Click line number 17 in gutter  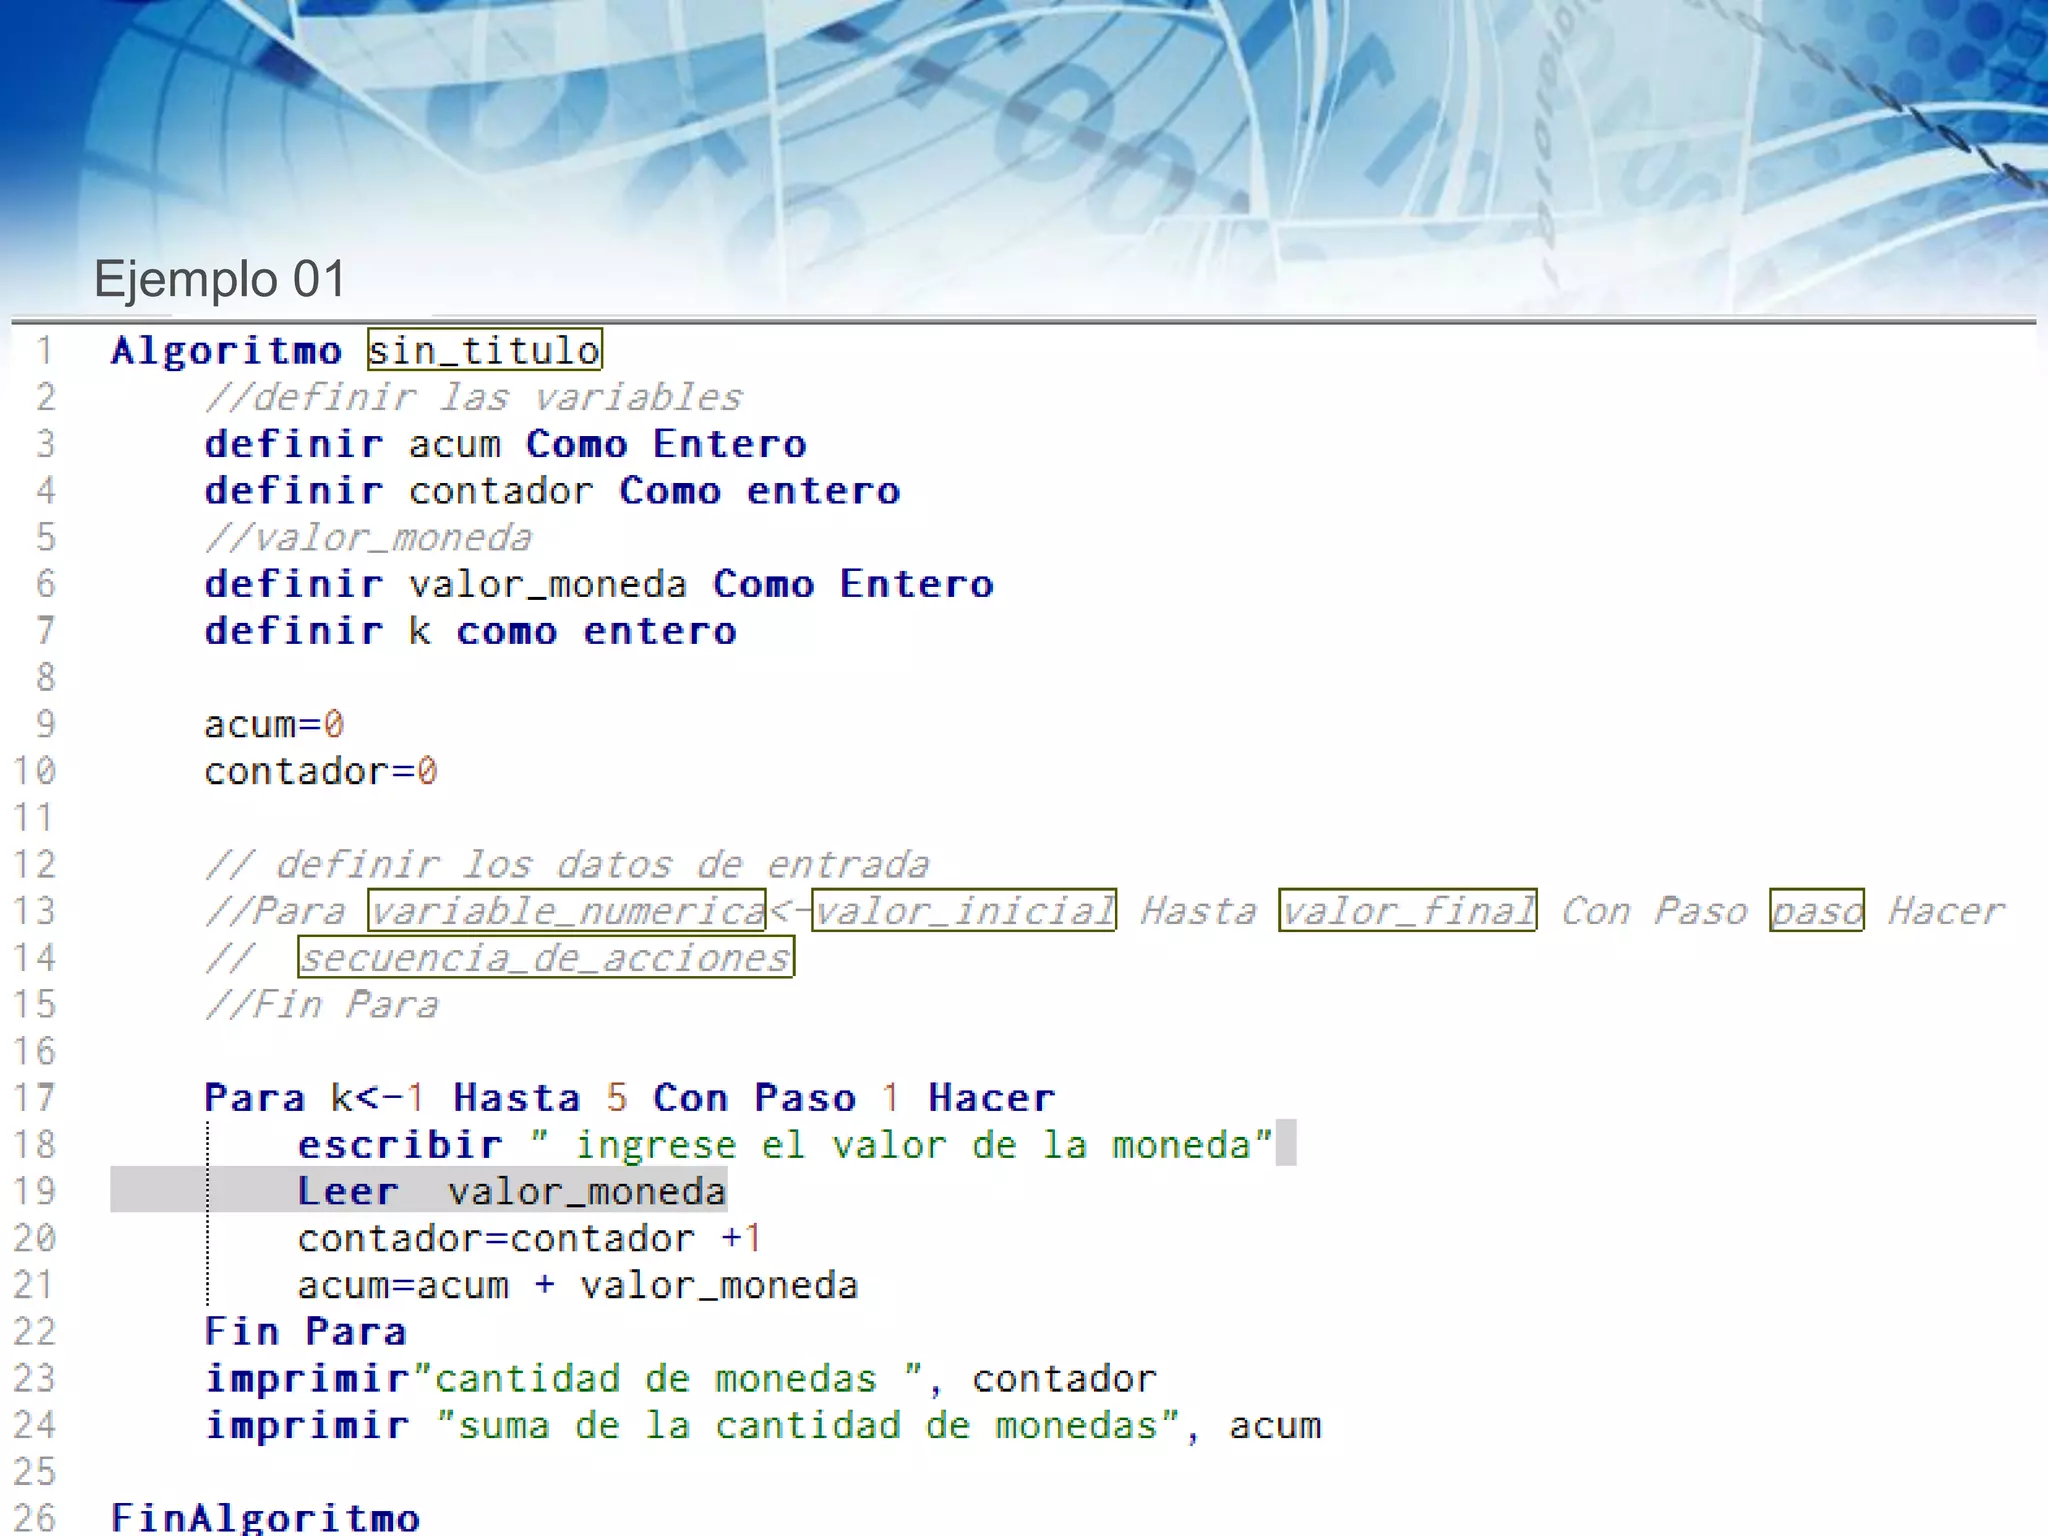click(34, 1098)
